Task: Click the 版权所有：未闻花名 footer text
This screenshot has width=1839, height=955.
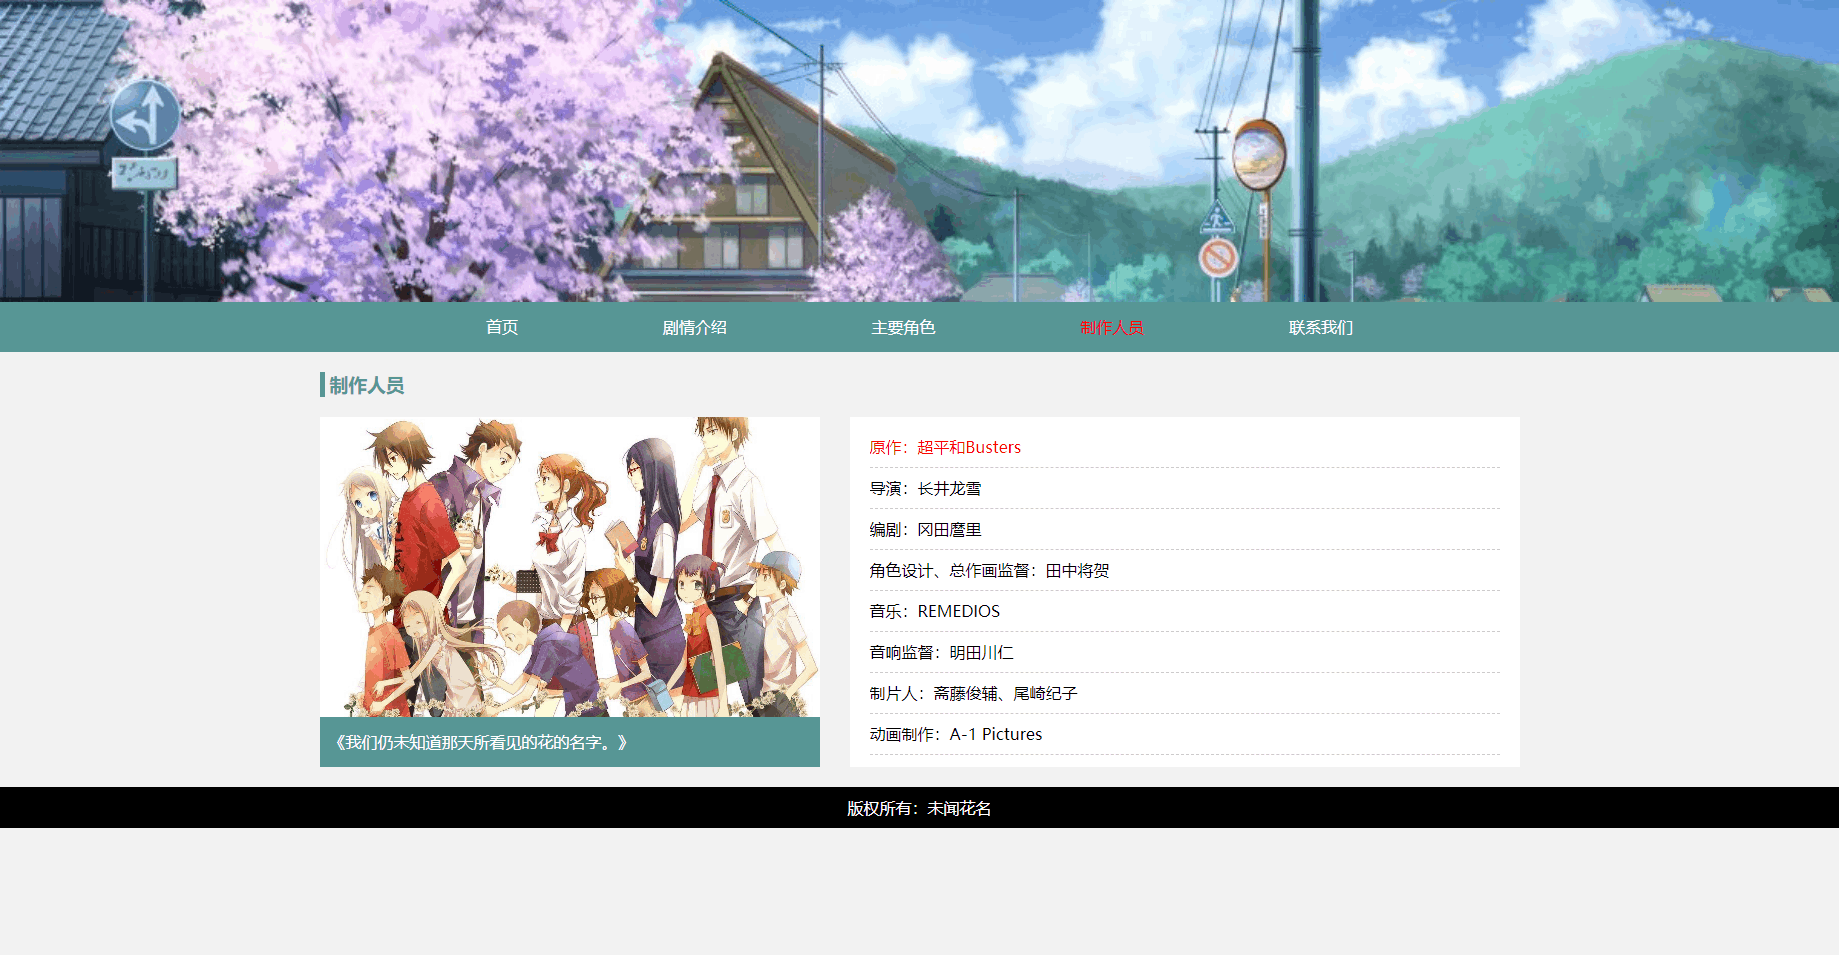Action: [x=919, y=808]
